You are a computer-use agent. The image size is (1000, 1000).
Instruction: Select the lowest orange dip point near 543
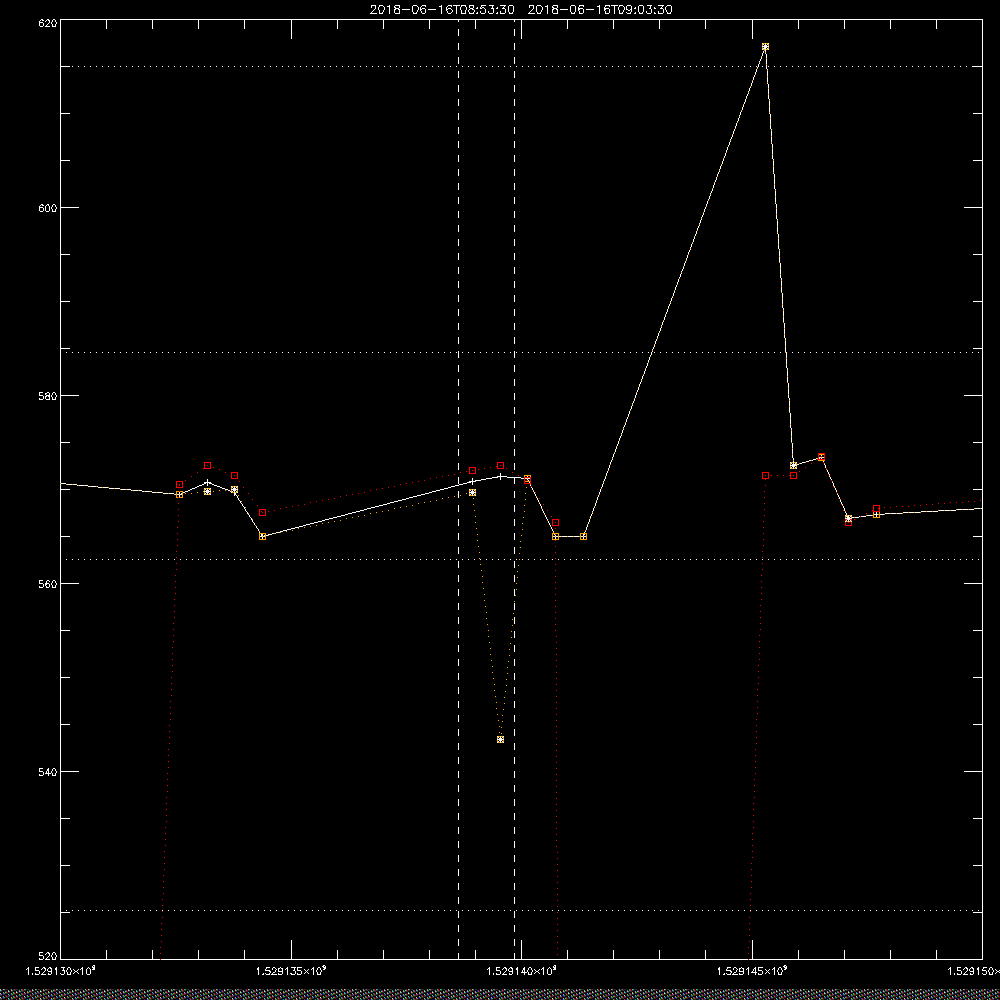[x=501, y=739]
